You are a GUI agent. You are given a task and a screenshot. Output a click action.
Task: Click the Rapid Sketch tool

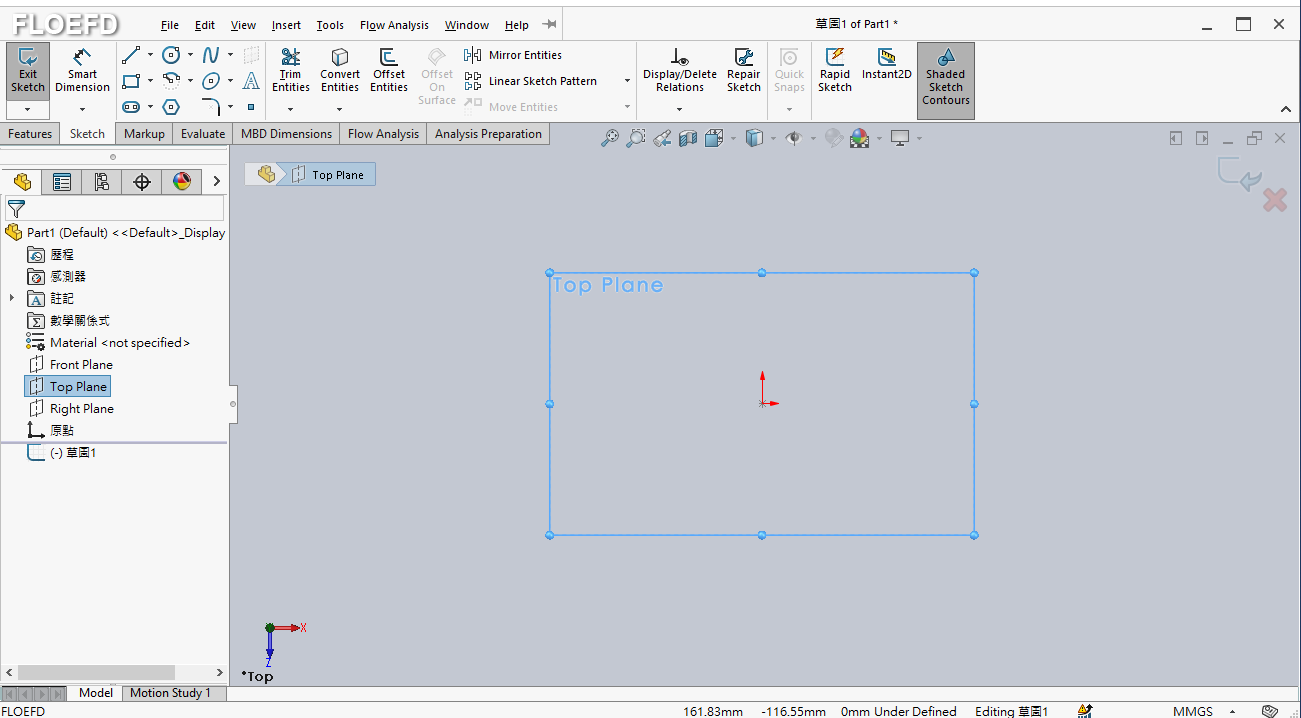coord(835,70)
